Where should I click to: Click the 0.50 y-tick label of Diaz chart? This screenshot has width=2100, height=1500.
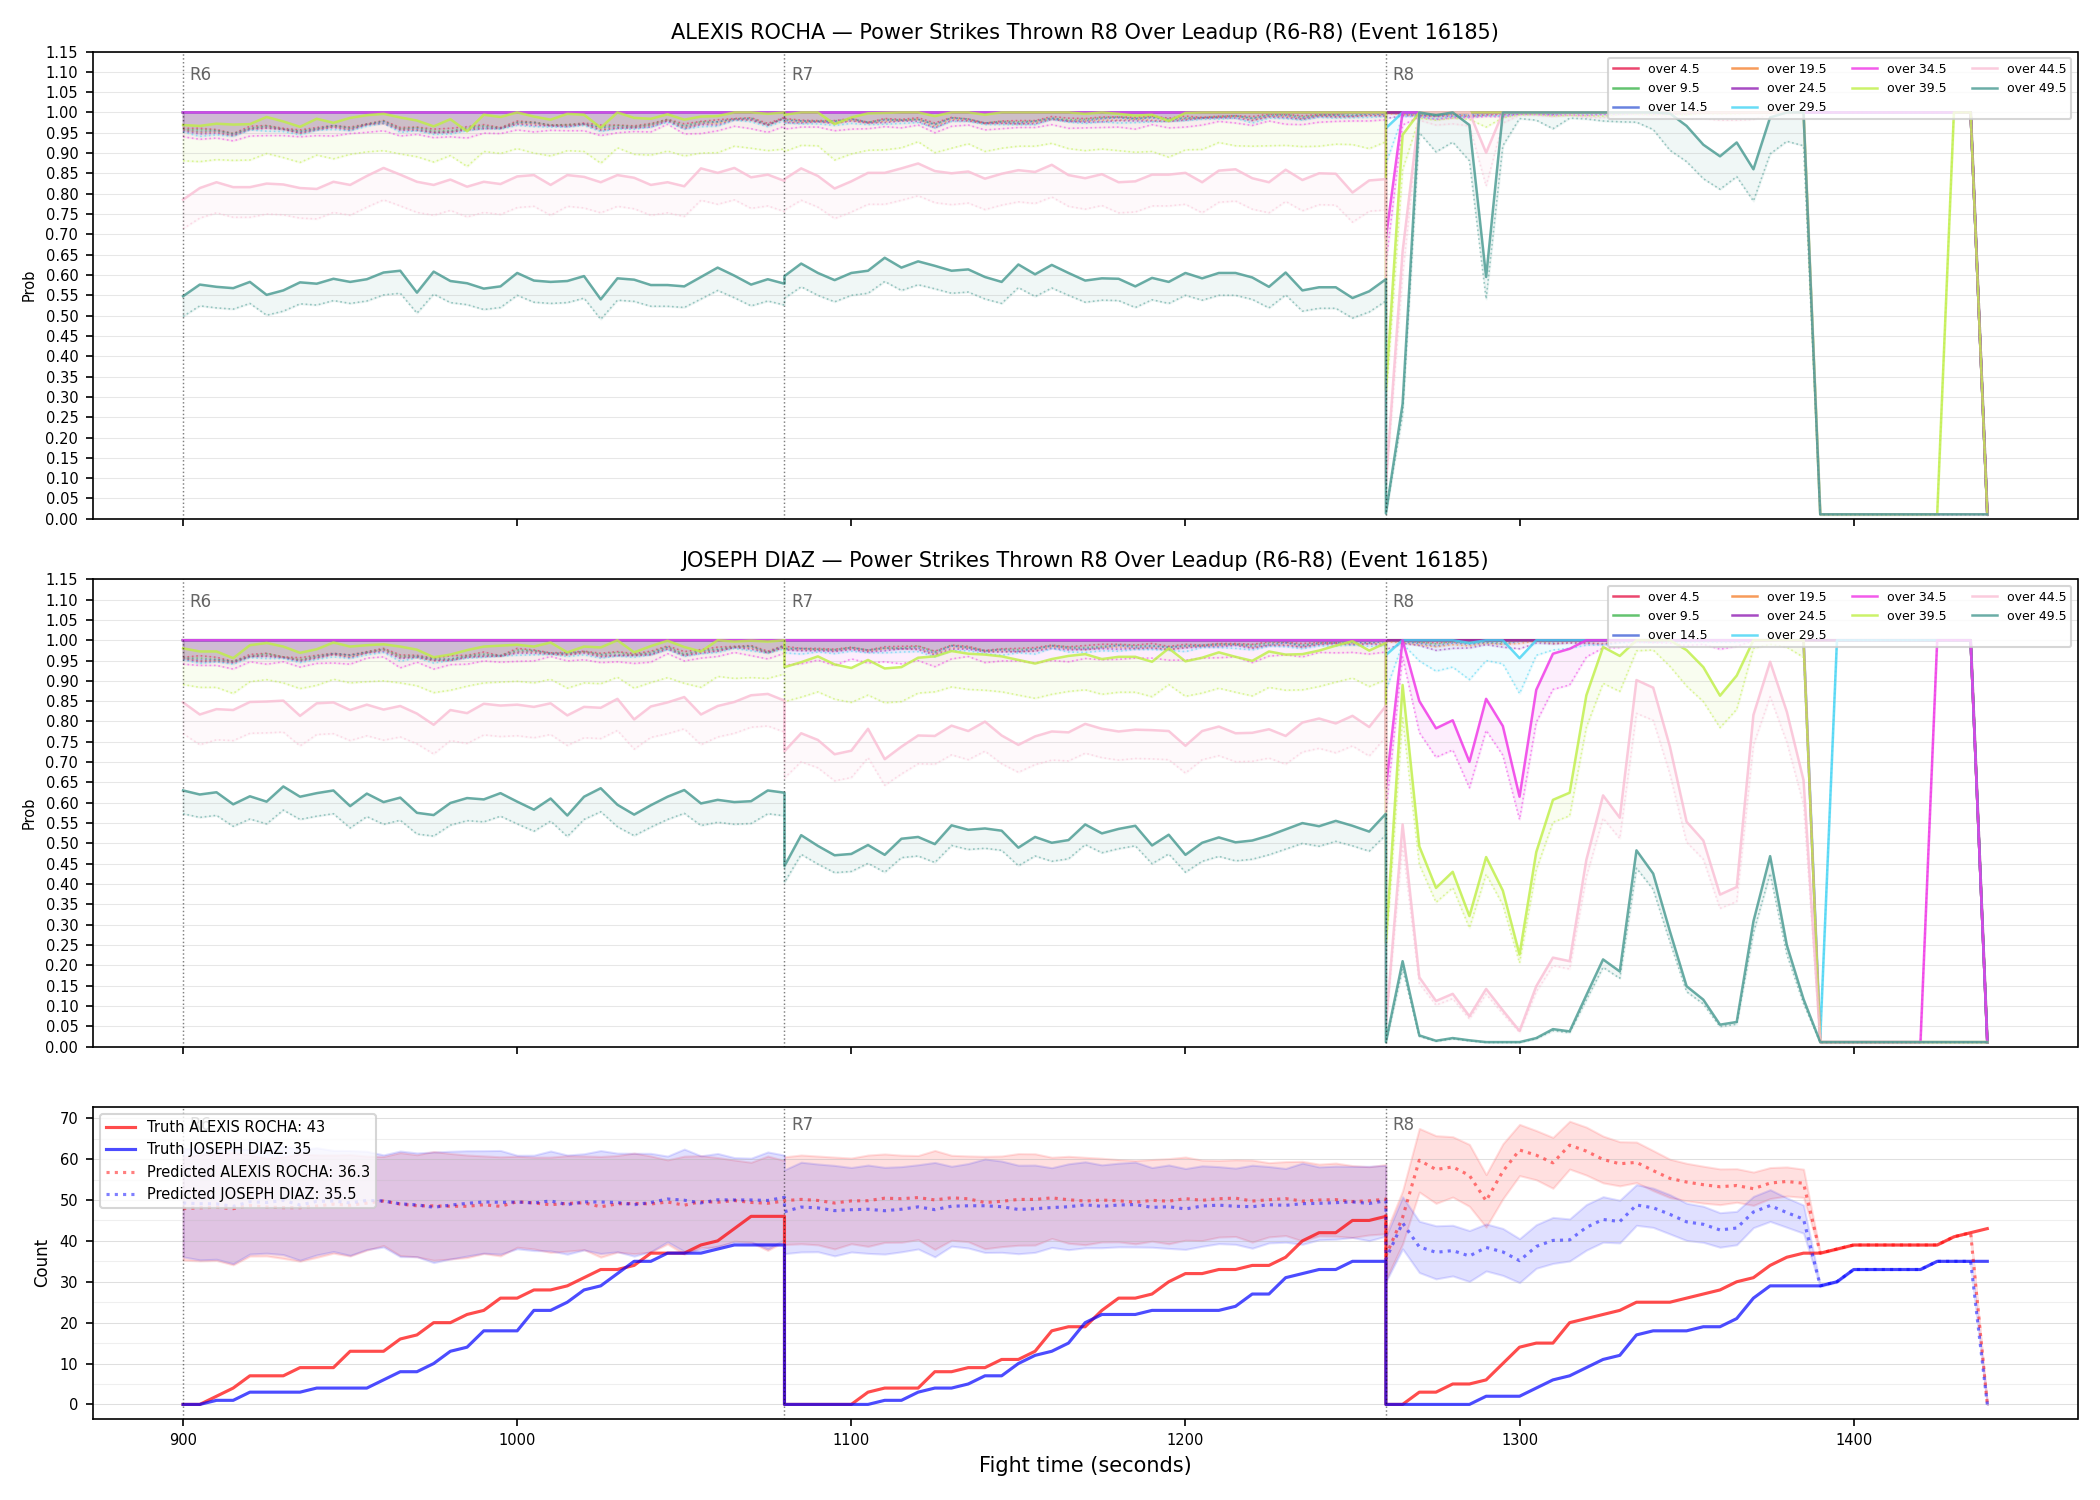tap(61, 844)
